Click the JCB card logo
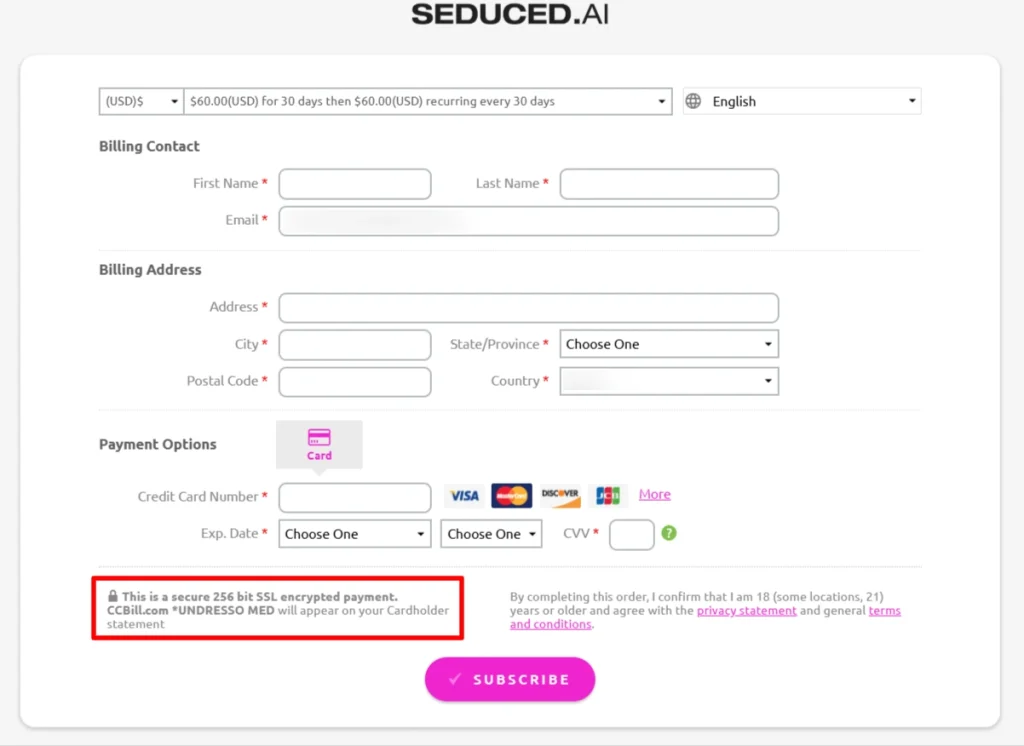Screen dimensions: 1024x746 606,495
